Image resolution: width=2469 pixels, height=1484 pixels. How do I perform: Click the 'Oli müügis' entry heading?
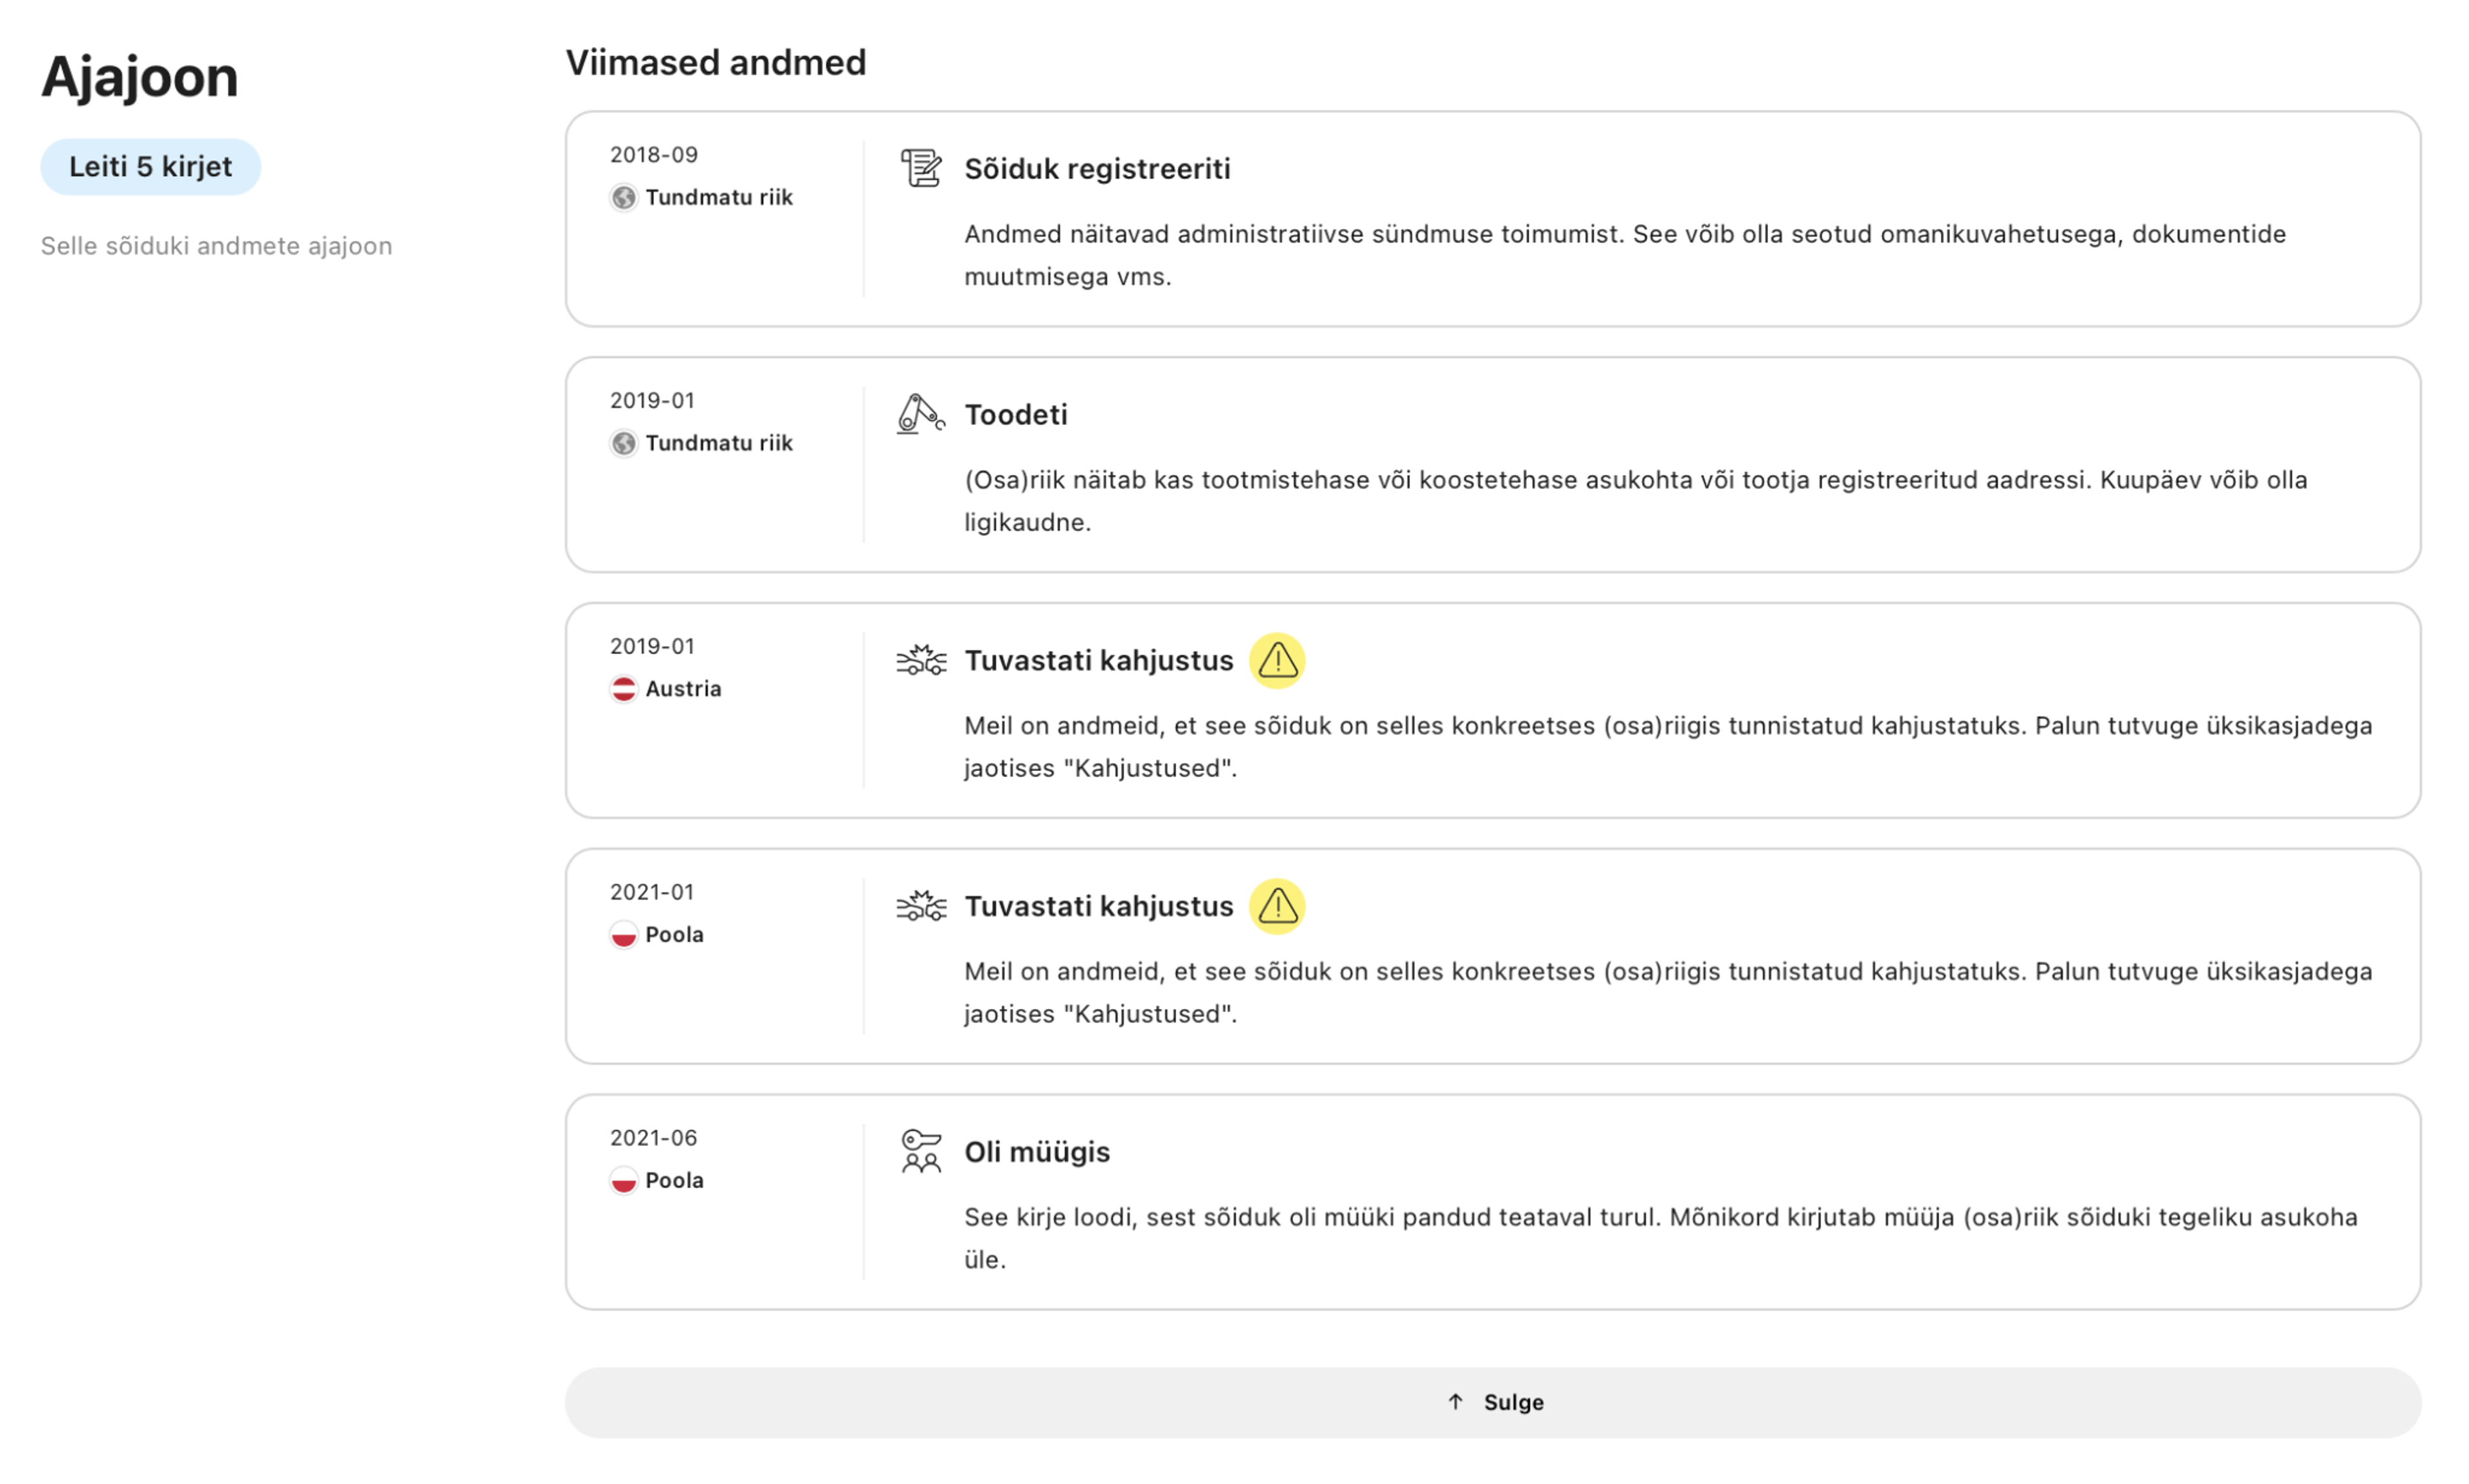(x=1036, y=1151)
